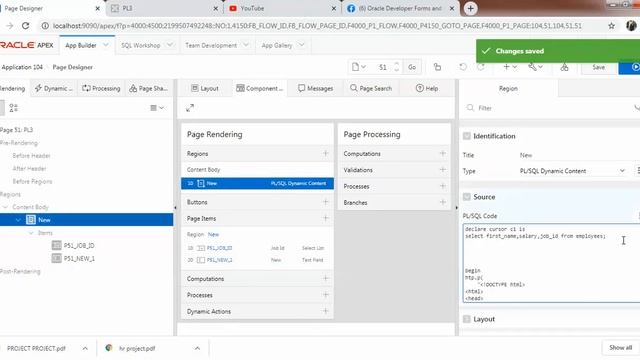
Task: Select the New region row in Content Body
Action: pos(257,183)
